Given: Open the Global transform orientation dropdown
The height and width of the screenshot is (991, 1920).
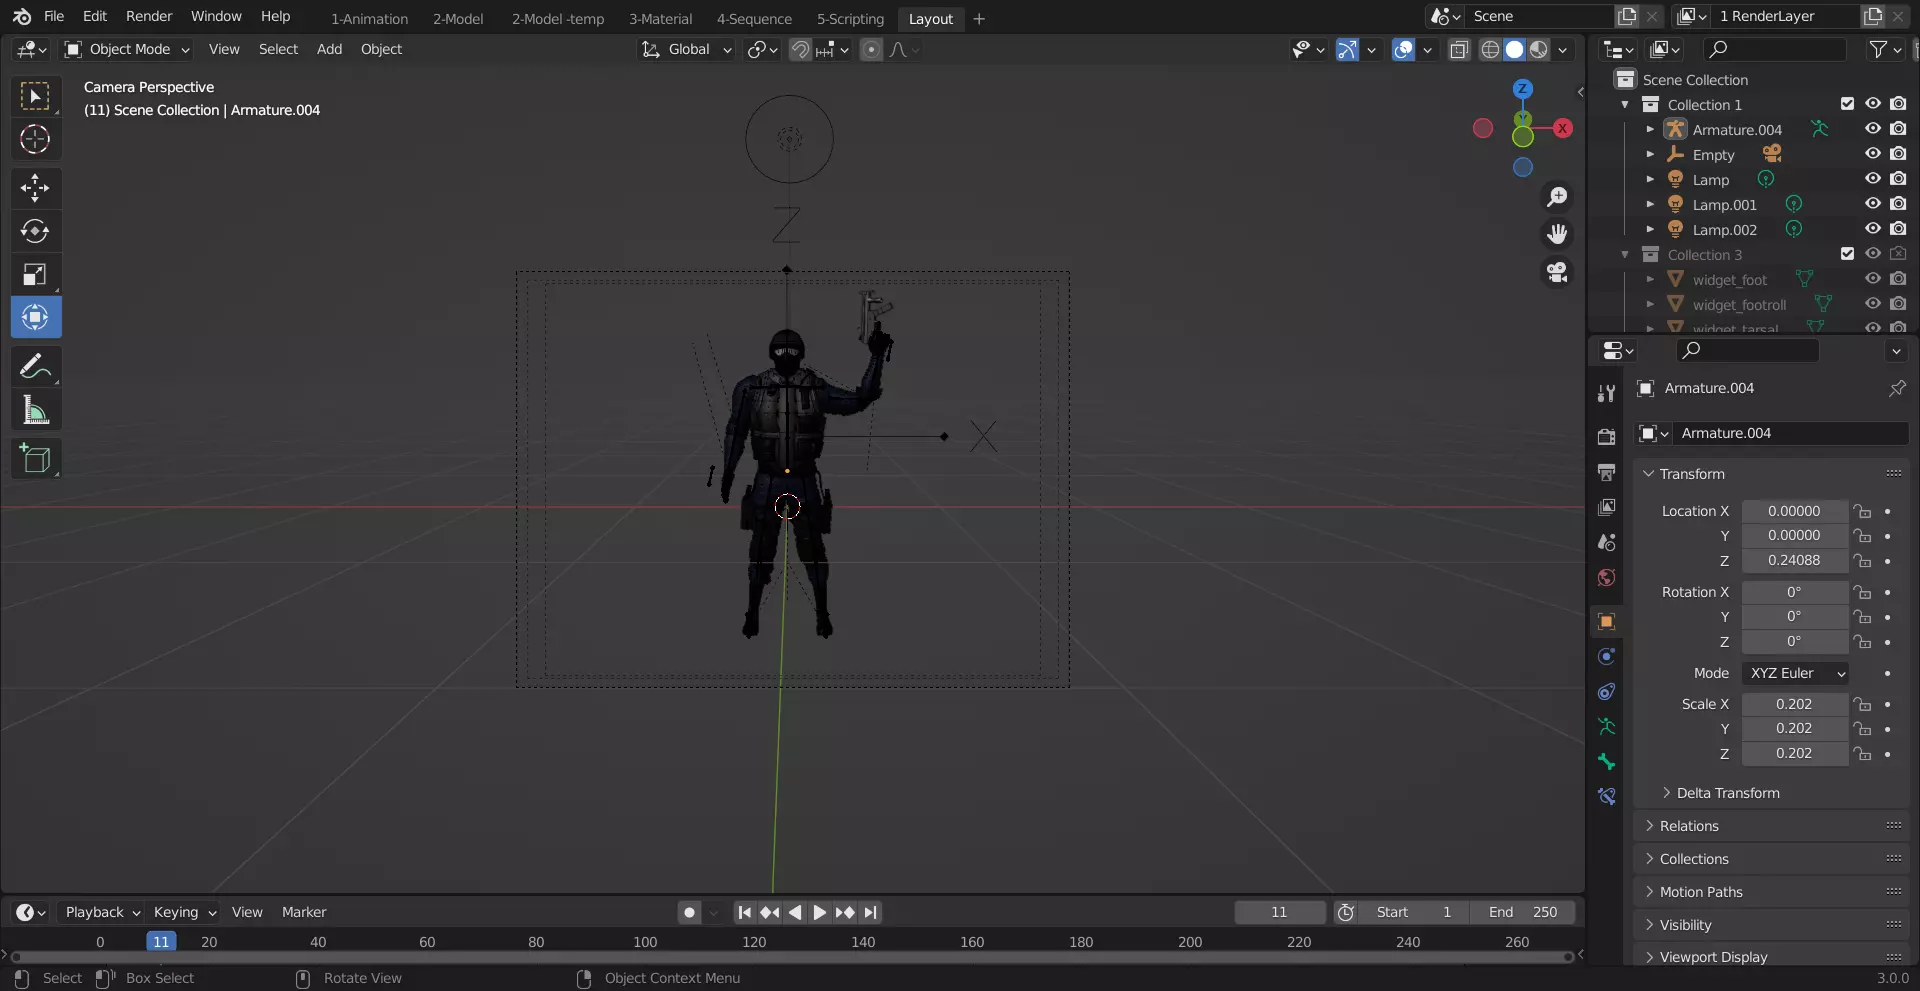Looking at the screenshot, I should [687, 49].
